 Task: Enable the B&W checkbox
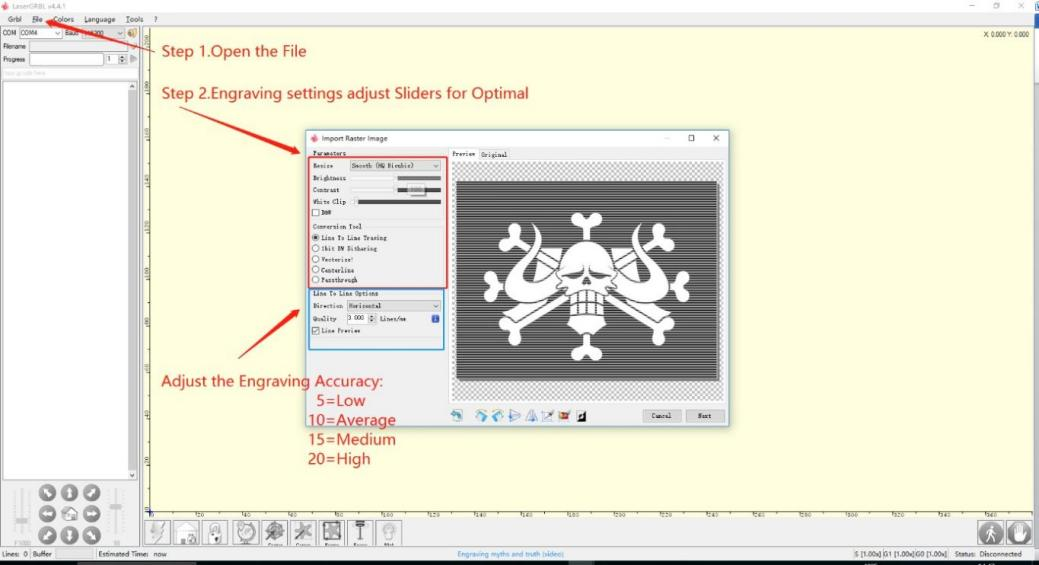(x=317, y=213)
